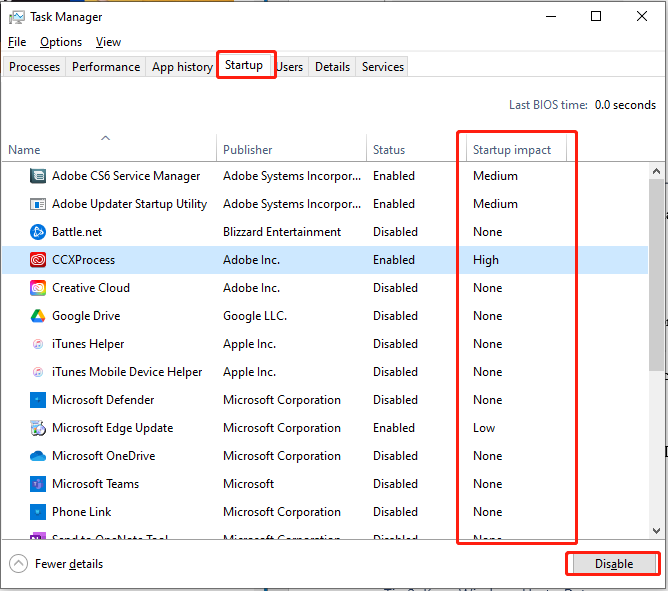This screenshot has height=591, width=668.
Task: Click Disabled status of Microsoft OneDrive
Action: pos(395,456)
